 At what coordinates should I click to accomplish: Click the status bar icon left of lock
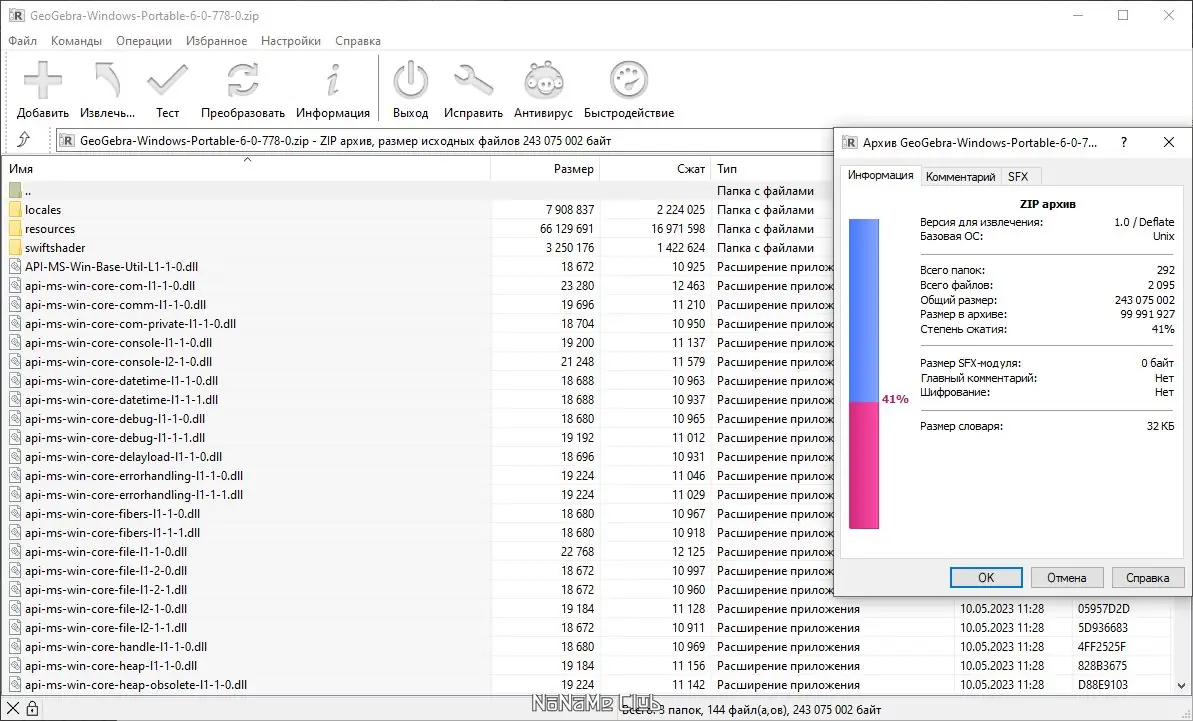[x=13, y=709]
